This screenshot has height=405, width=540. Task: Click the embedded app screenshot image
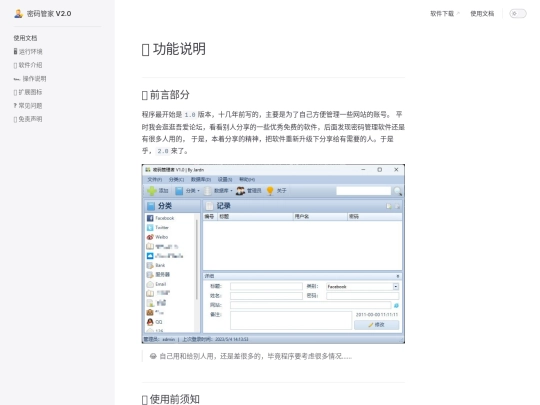click(x=273, y=254)
